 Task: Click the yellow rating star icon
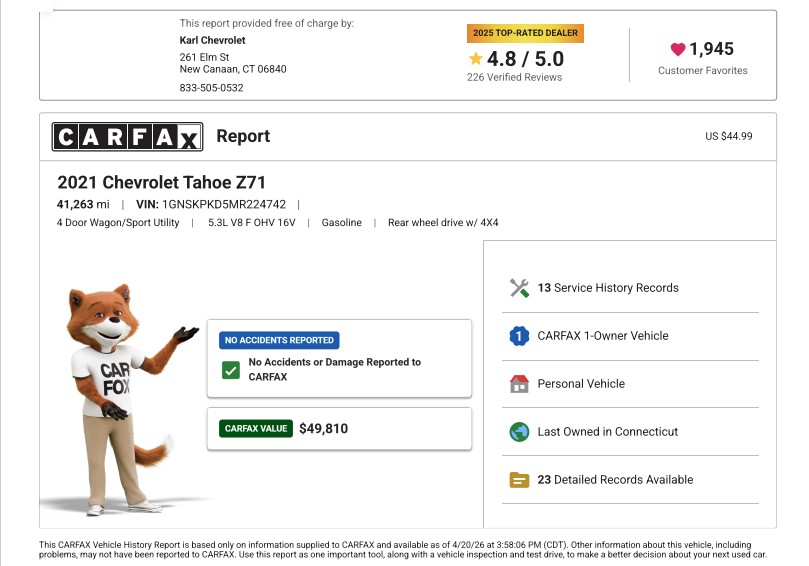[x=476, y=59]
